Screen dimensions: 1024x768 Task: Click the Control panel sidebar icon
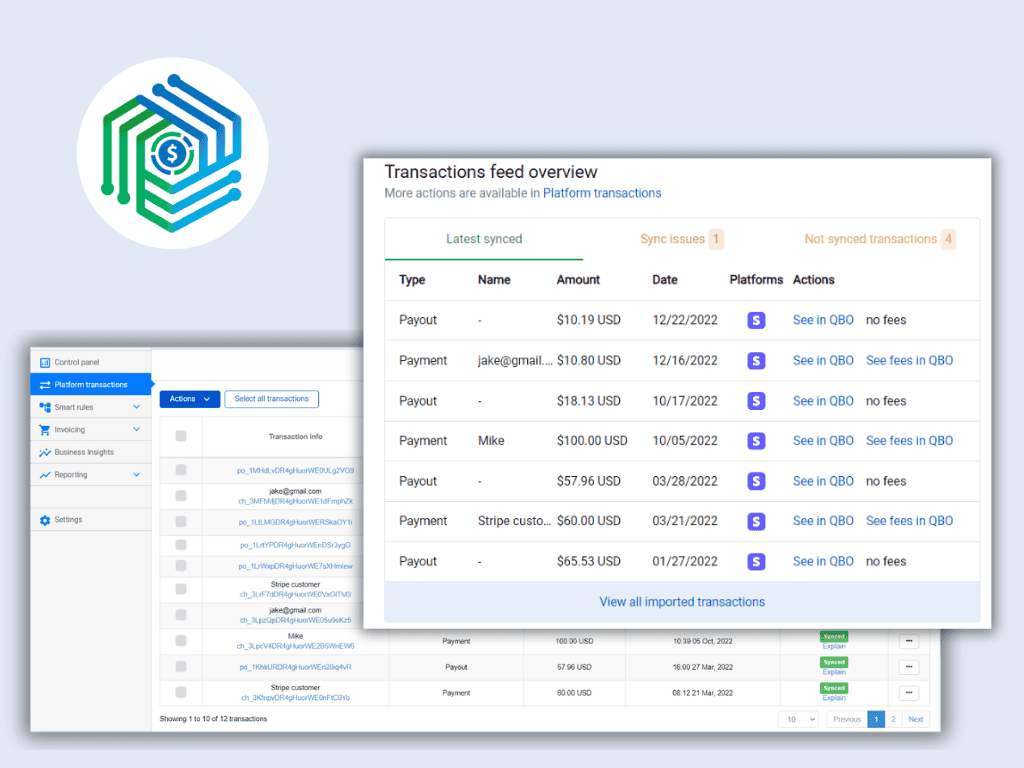(45, 362)
